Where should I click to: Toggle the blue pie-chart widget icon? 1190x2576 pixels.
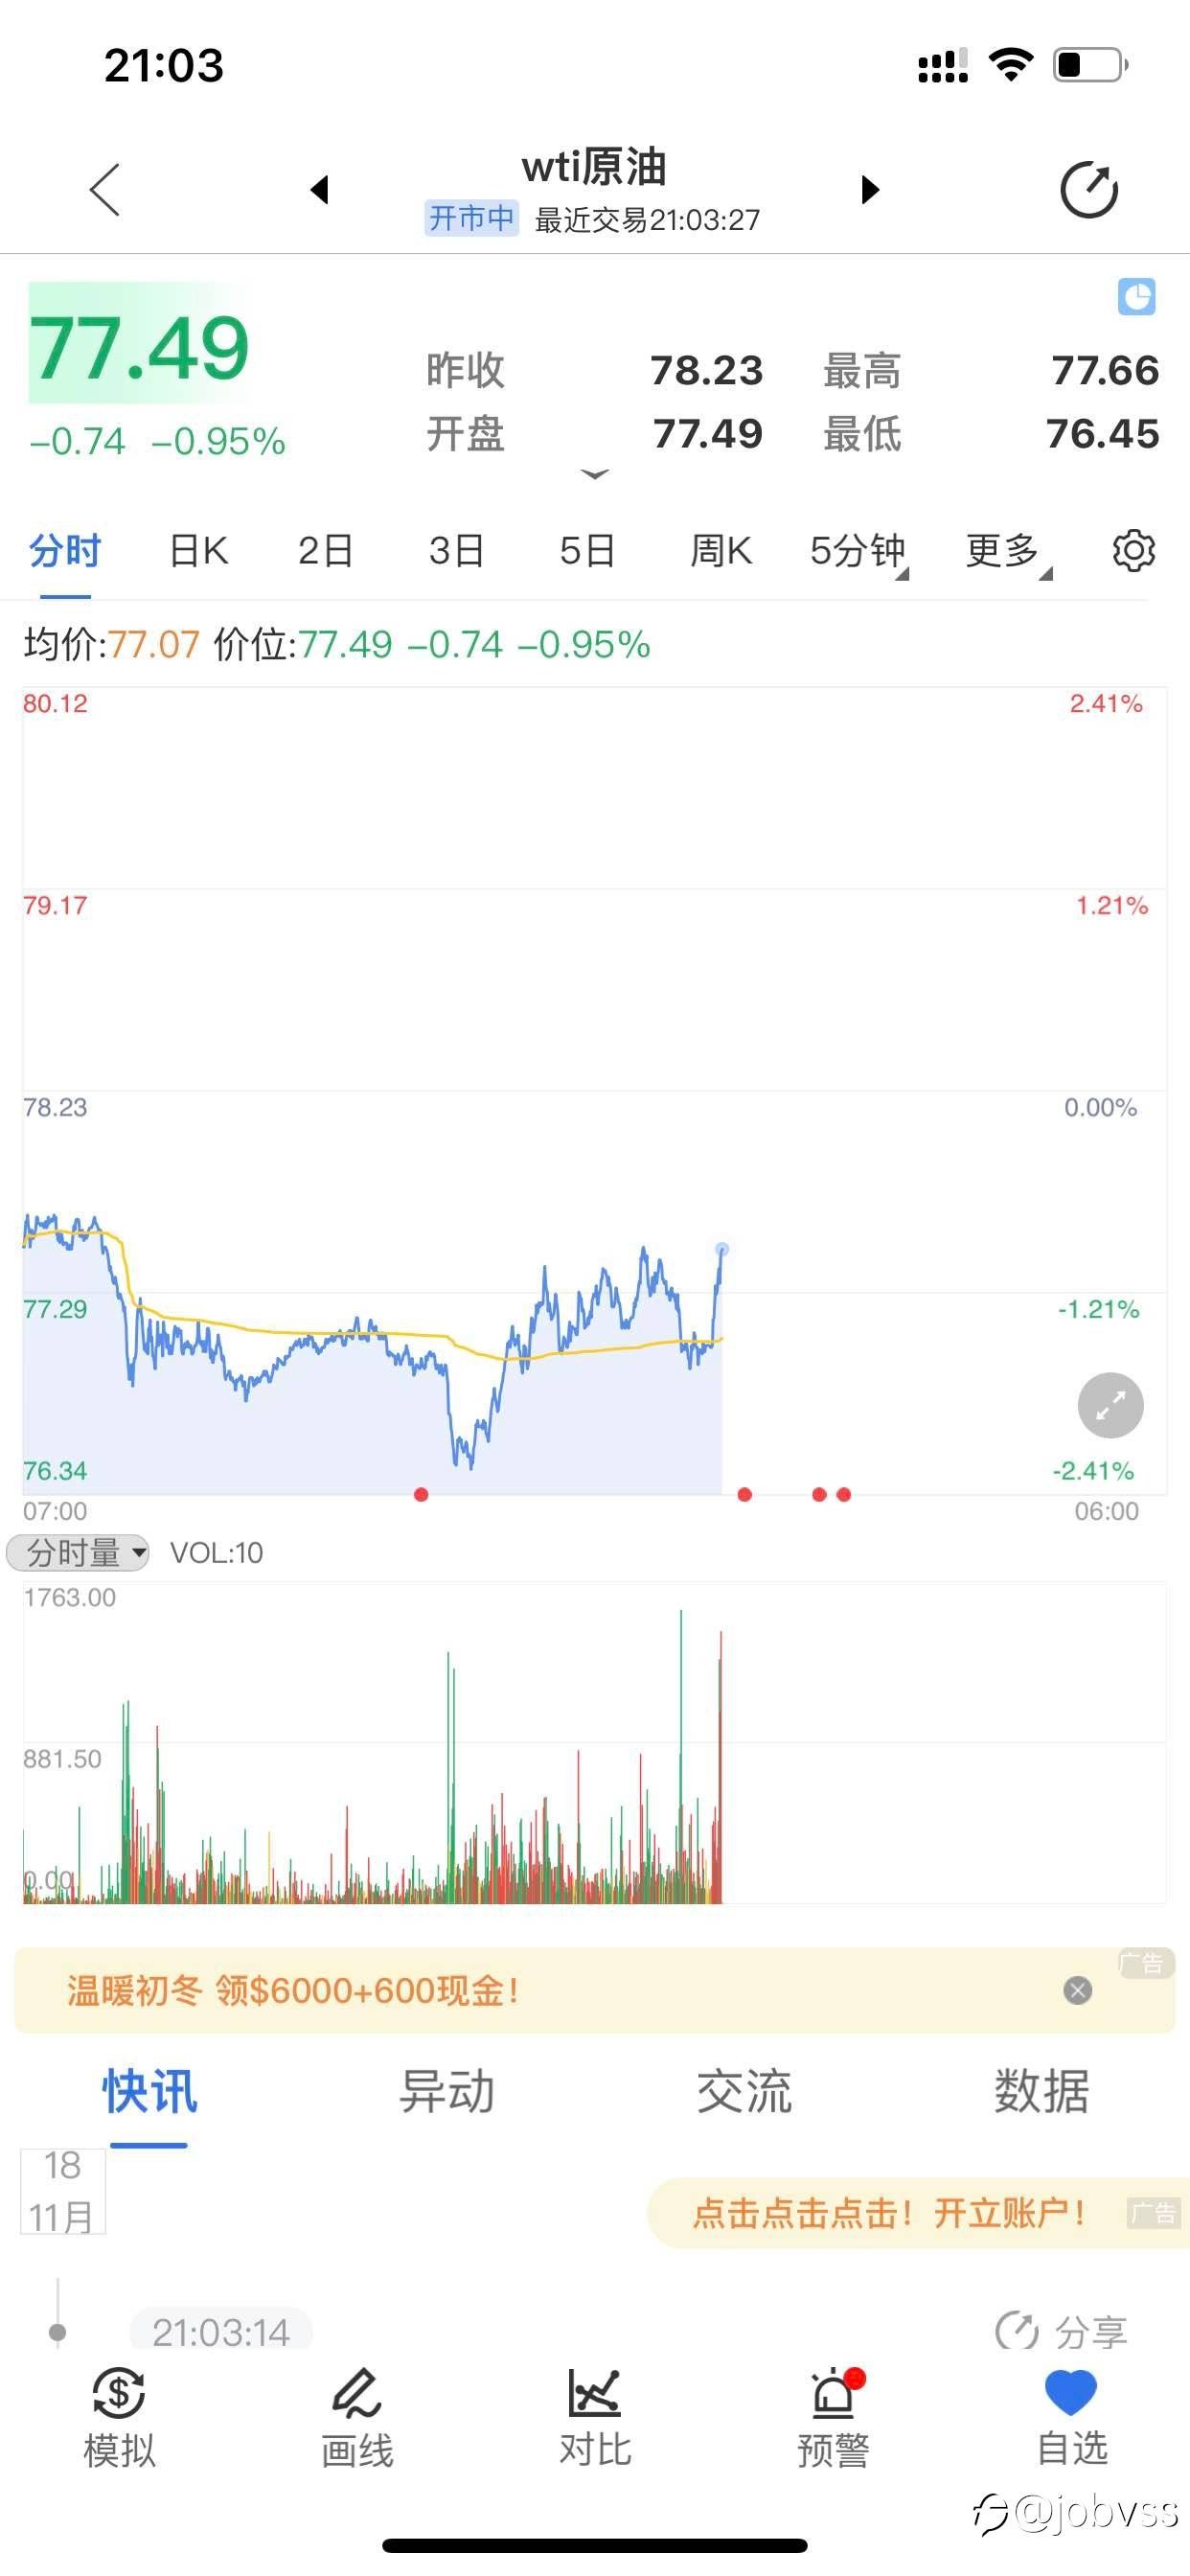[1136, 297]
